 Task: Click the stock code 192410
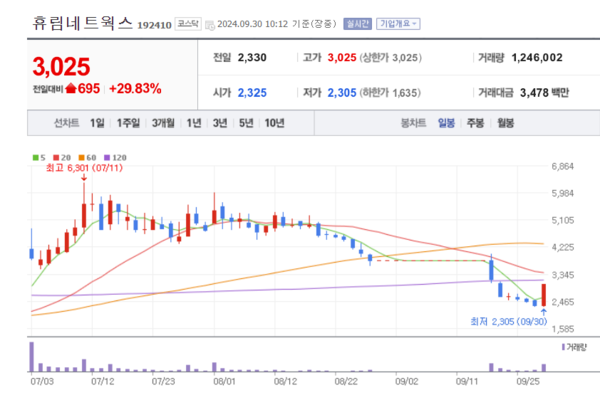coord(154,25)
